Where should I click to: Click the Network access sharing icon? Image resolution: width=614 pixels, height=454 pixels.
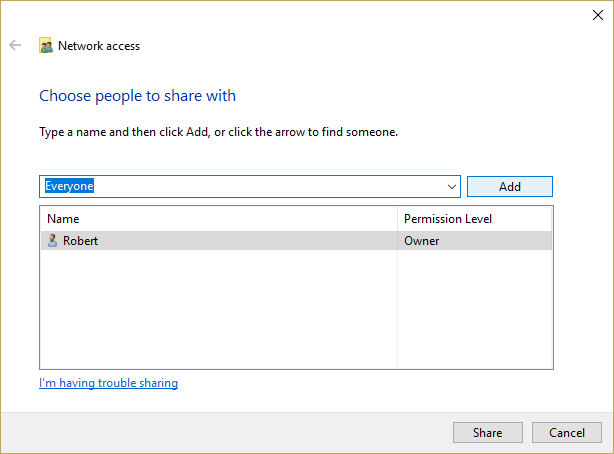(x=46, y=45)
